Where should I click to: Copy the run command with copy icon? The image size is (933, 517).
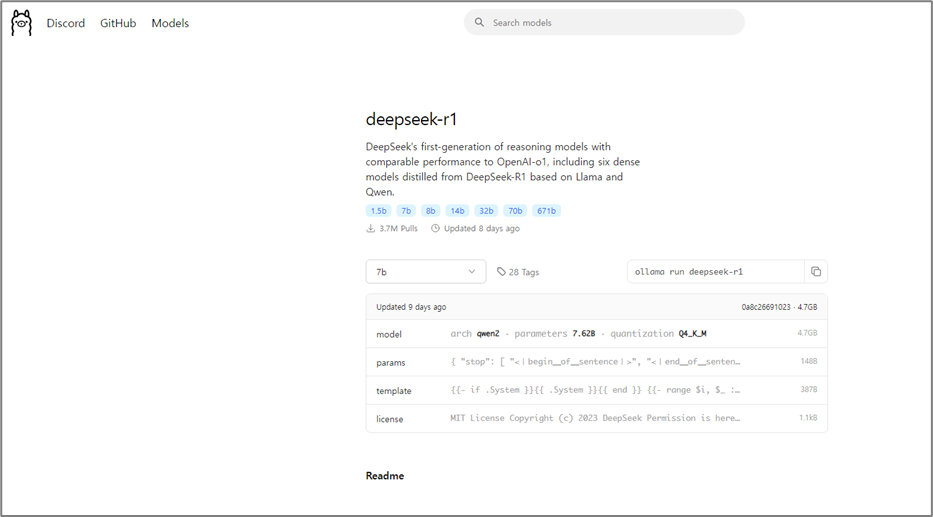[816, 272]
